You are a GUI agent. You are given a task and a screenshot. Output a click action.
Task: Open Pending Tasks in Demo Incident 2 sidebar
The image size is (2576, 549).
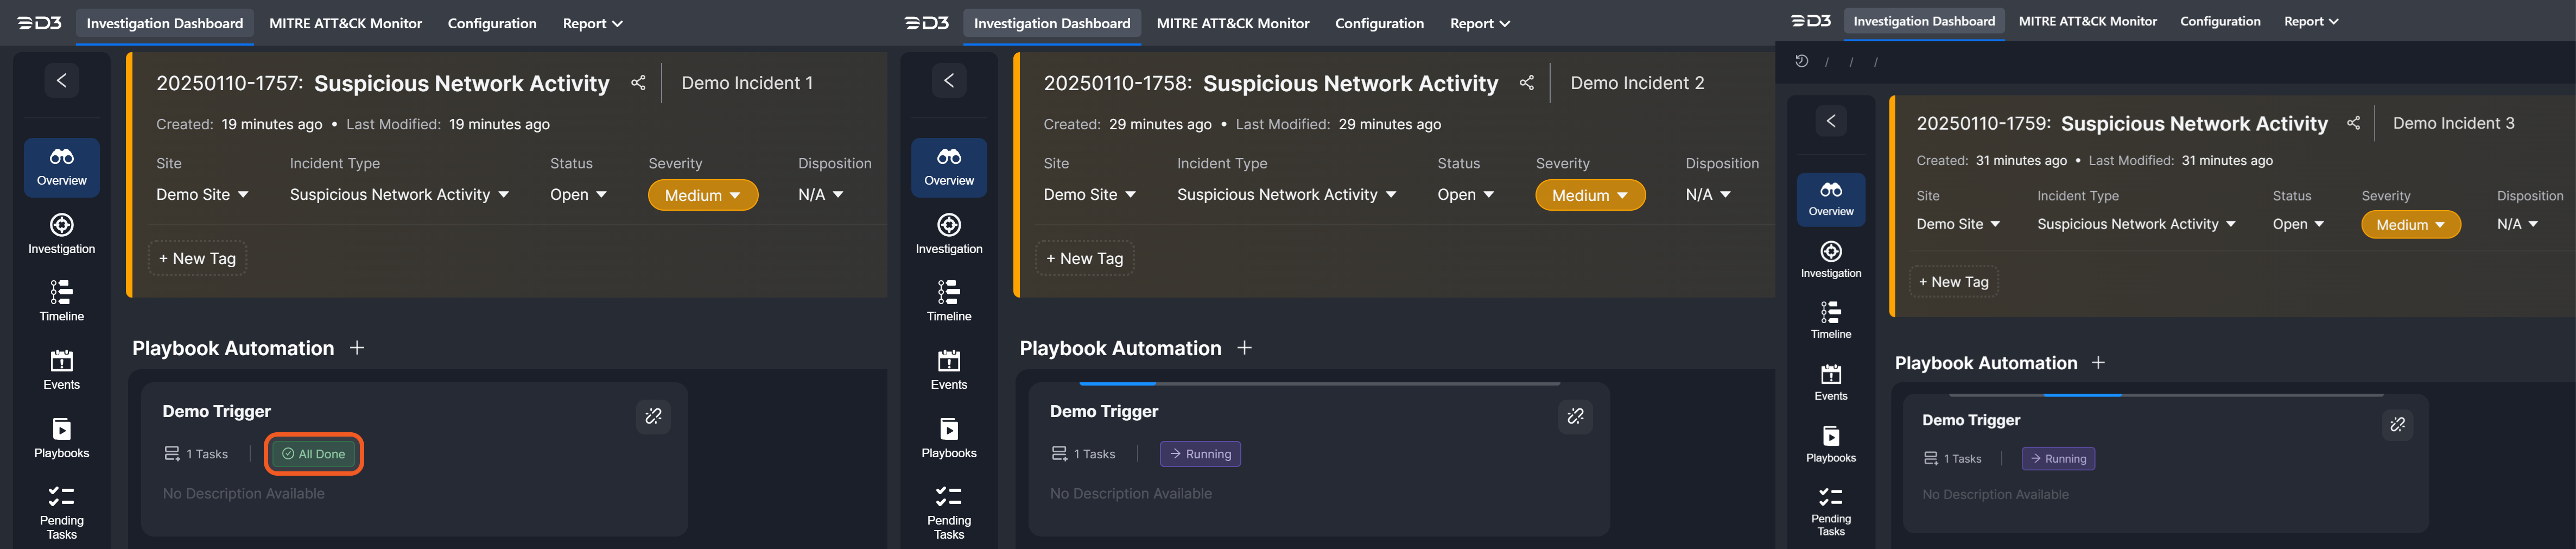[948, 511]
